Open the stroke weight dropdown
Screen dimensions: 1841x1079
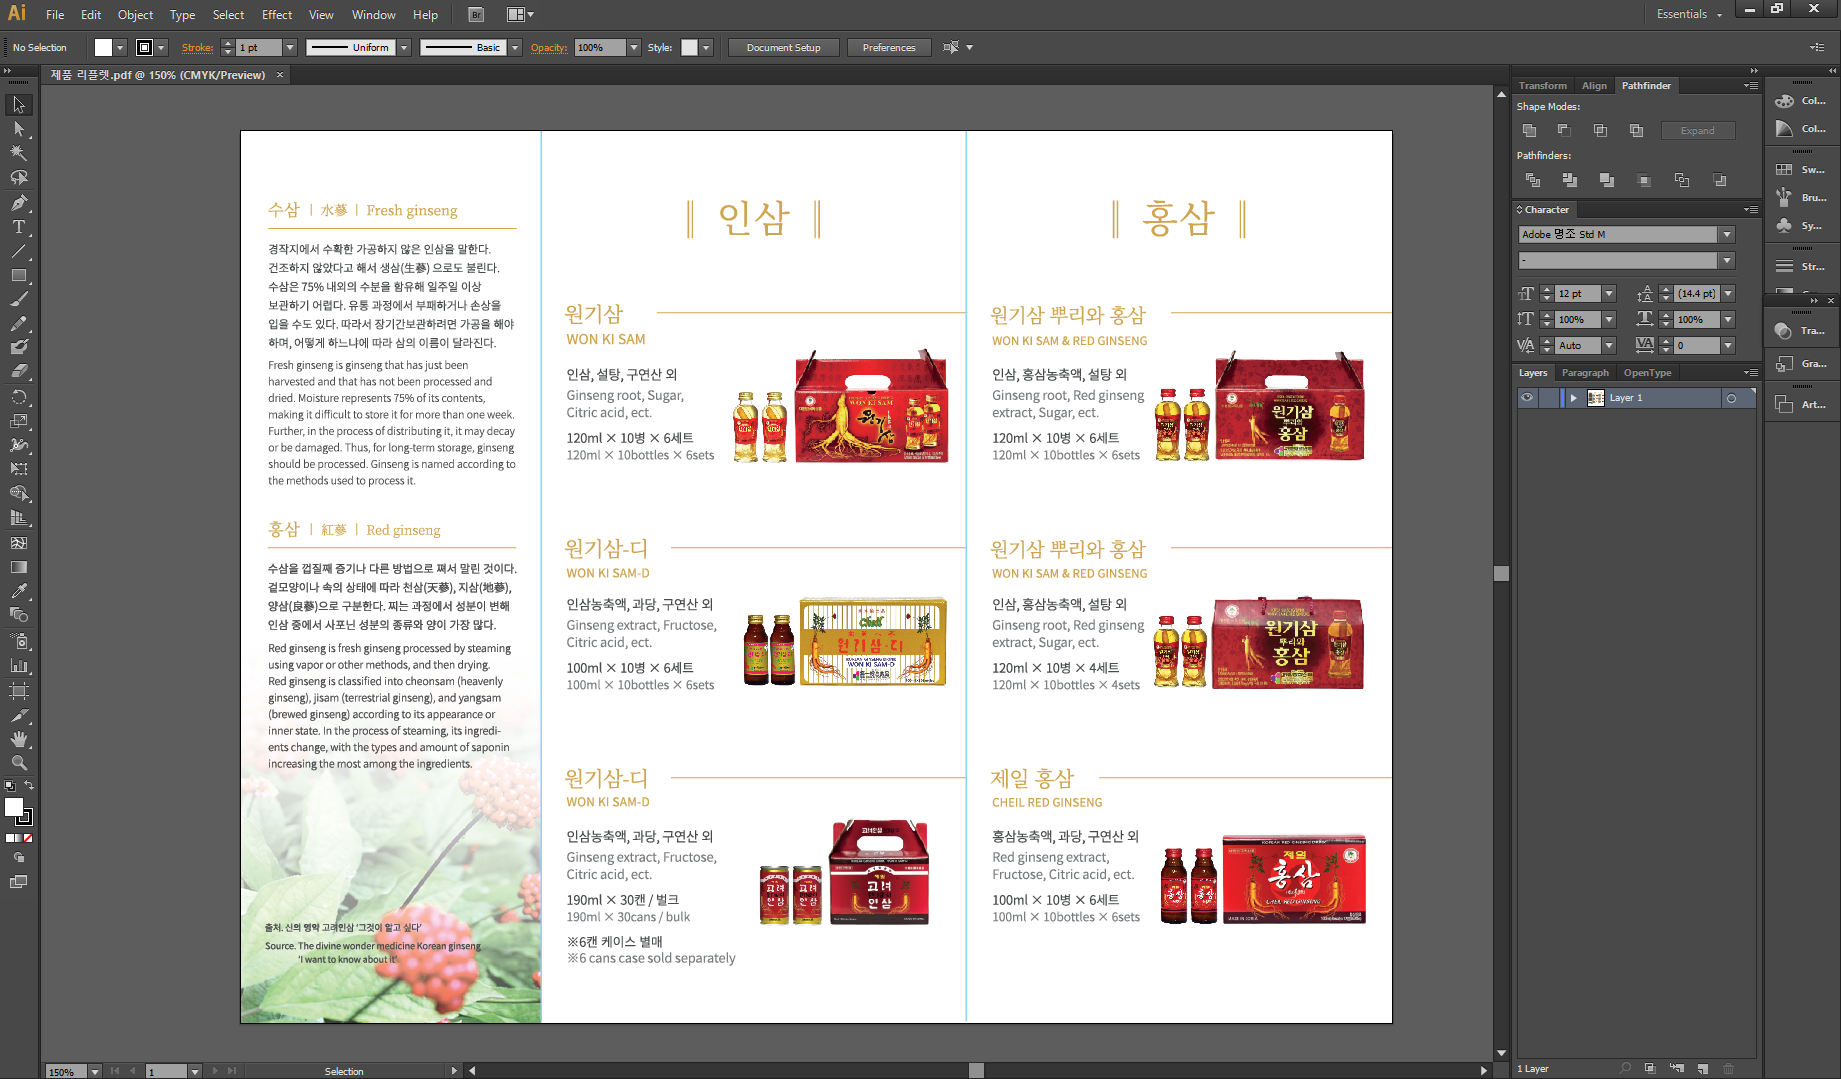pos(290,47)
